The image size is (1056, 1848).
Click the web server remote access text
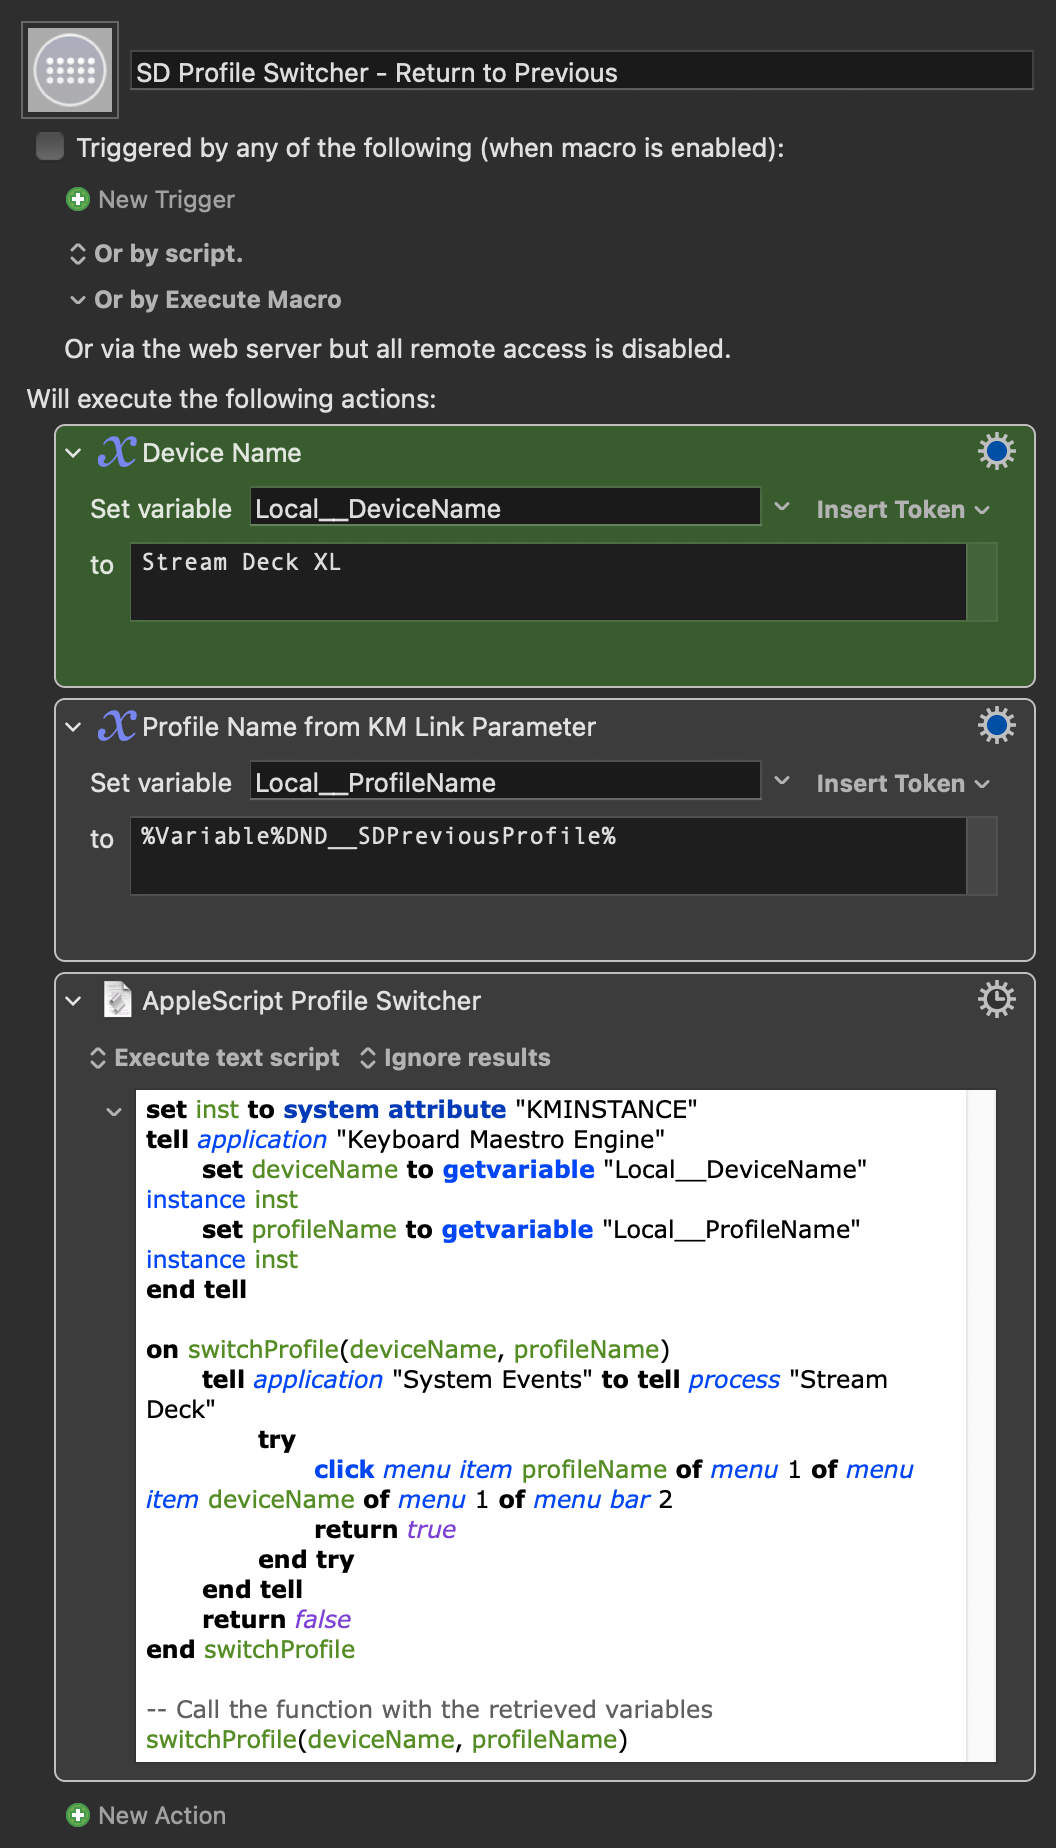click(398, 349)
